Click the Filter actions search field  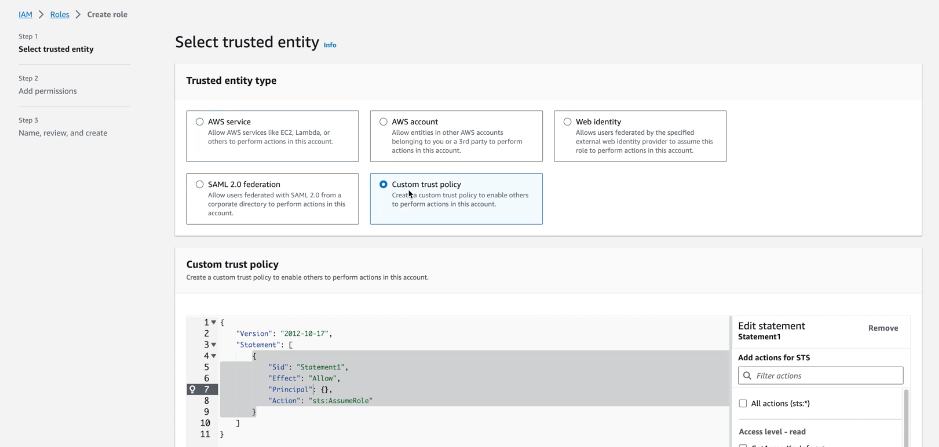(x=825, y=376)
